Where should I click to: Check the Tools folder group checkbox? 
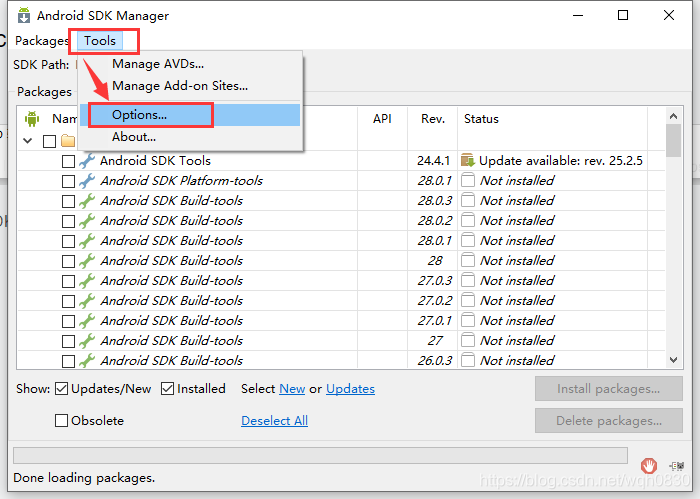click(49, 141)
